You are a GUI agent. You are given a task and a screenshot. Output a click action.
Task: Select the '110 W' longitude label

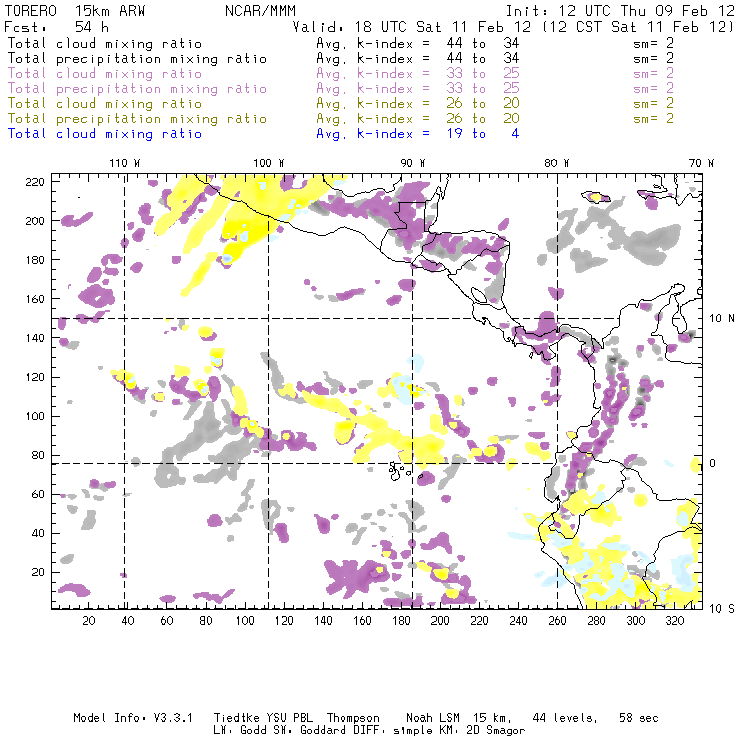coord(125,163)
